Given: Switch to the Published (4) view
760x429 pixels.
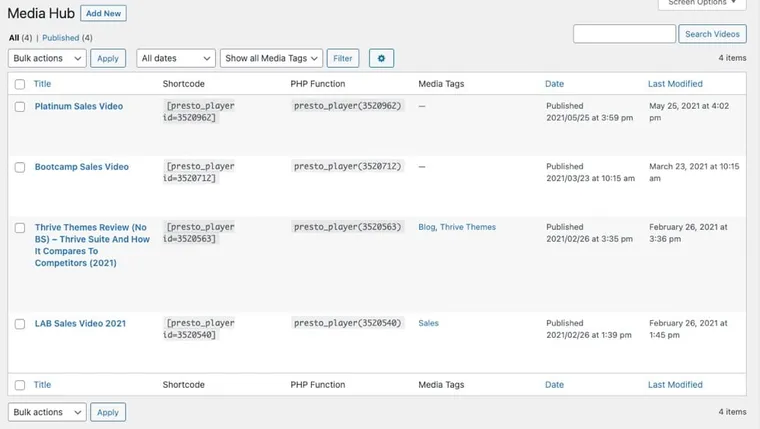Looking at the screenshot, I should (67, 38).
